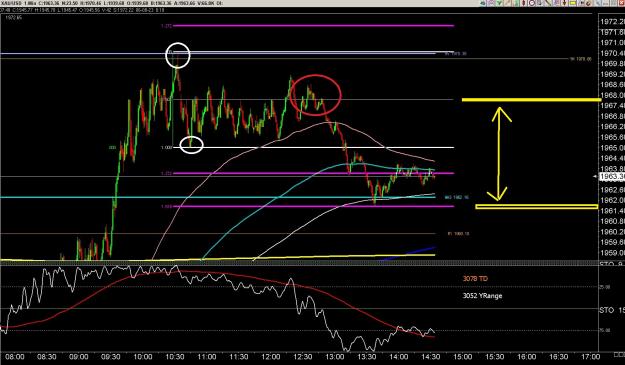
Task: Click the current price tag 1963.3 on axis
Action: point(612,177)
